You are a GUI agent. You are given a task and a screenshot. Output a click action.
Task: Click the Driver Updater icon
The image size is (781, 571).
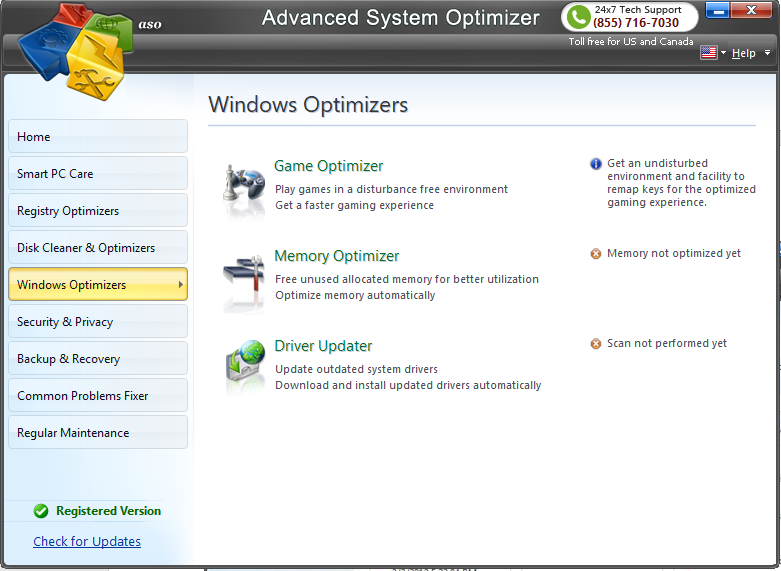click(243, 367)
